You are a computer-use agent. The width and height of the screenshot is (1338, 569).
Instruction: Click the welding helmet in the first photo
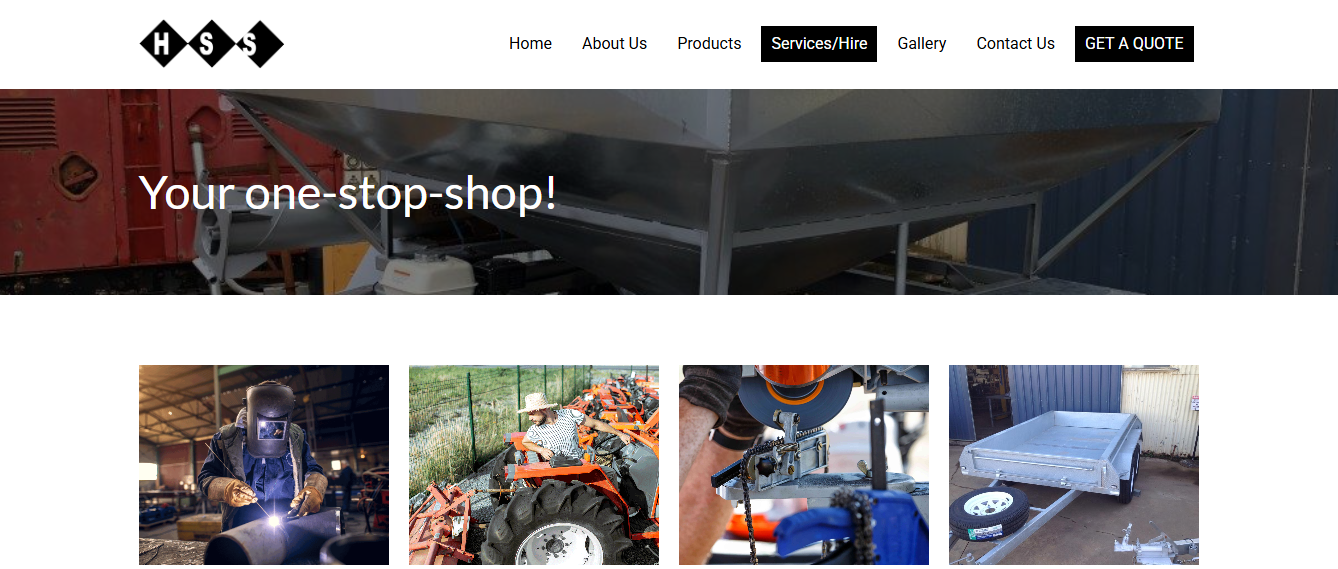pos(268,414)
